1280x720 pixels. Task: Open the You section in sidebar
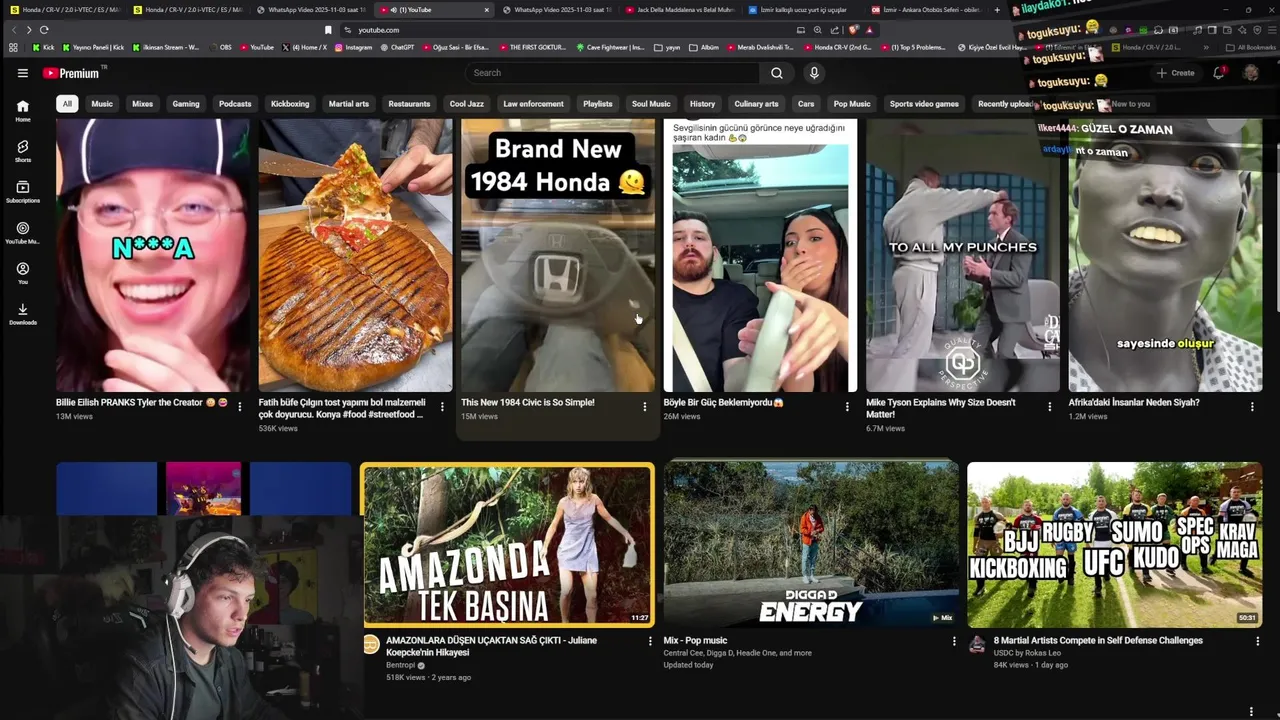(x=22, y=273)
